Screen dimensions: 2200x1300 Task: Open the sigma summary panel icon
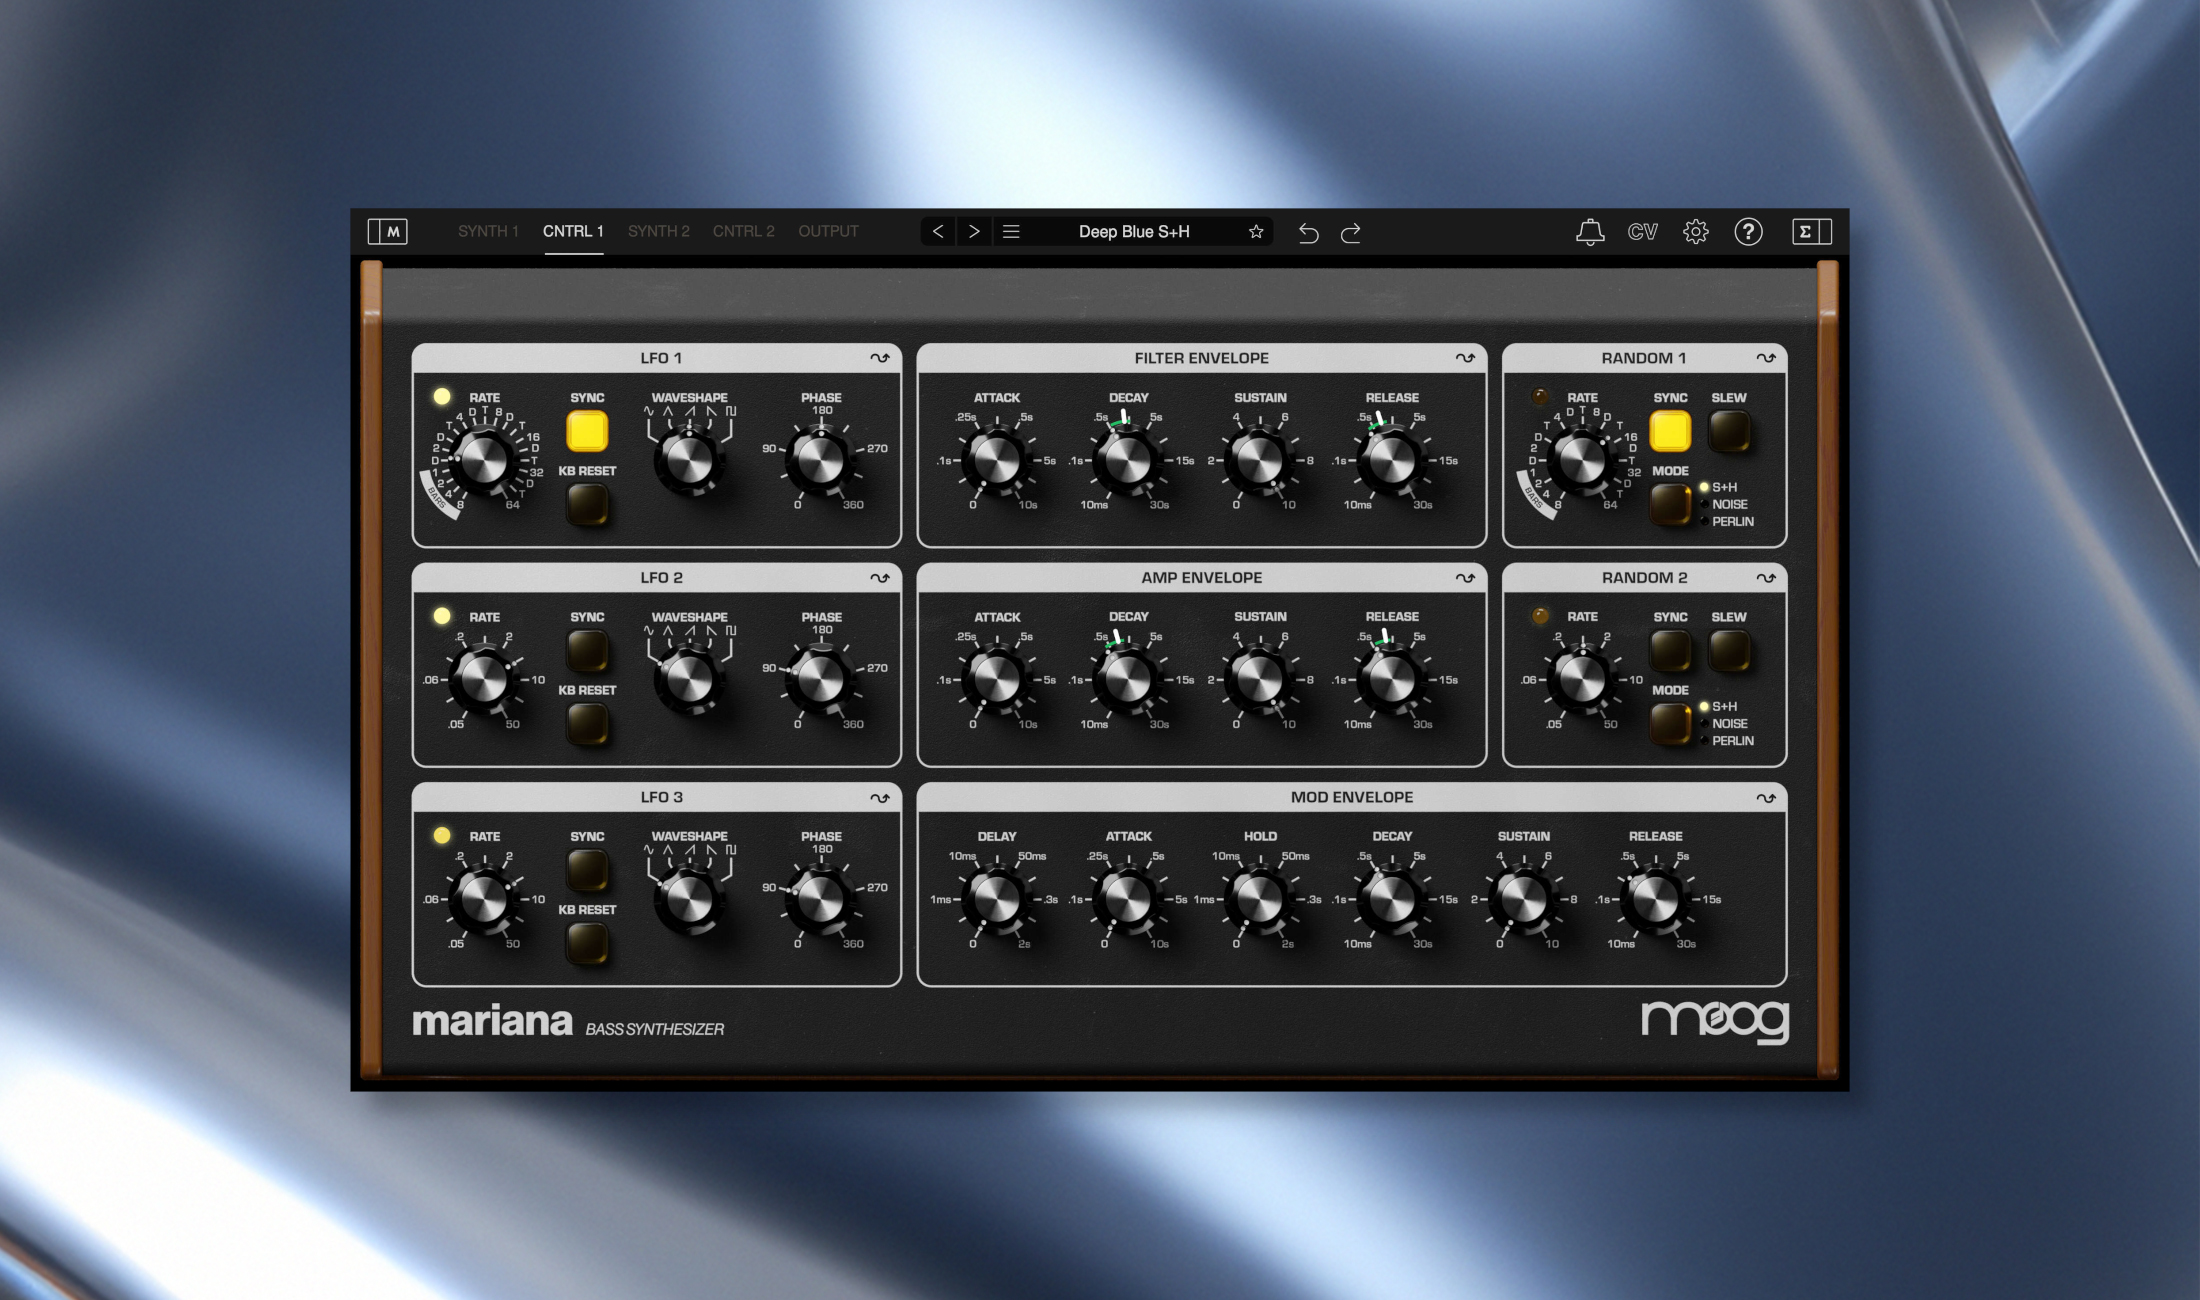click(1806, 231)
